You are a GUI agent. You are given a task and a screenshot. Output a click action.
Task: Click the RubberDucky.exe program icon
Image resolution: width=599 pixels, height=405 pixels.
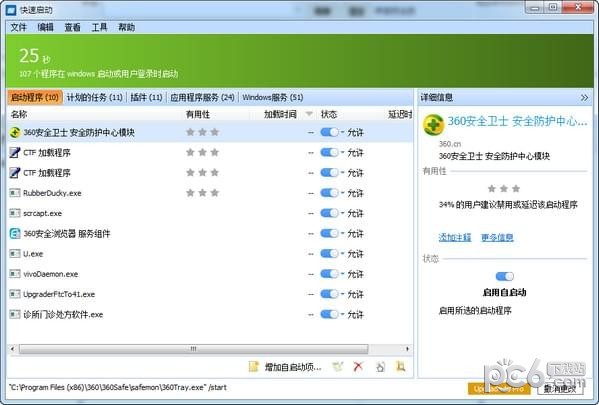pos(15,193)
